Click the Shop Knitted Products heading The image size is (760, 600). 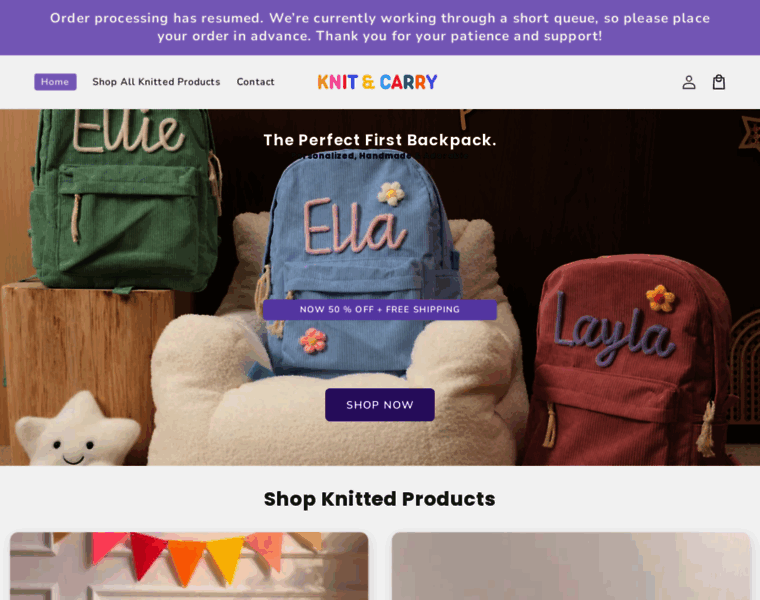[x=380, y=499]
